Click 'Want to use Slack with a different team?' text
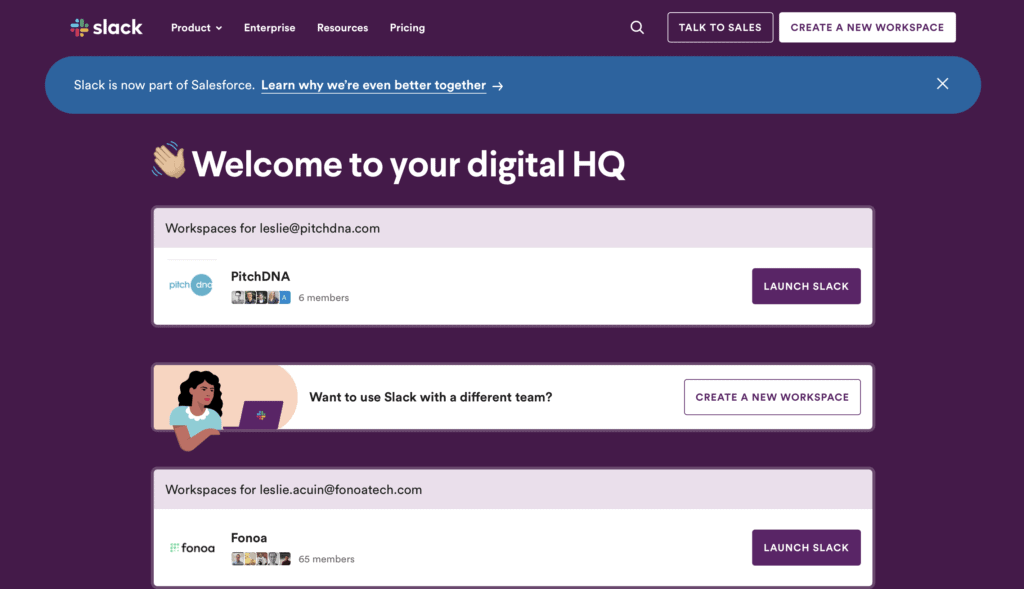Image resolution: width=1024 pixels, height=589 pixels. point(430,397)
